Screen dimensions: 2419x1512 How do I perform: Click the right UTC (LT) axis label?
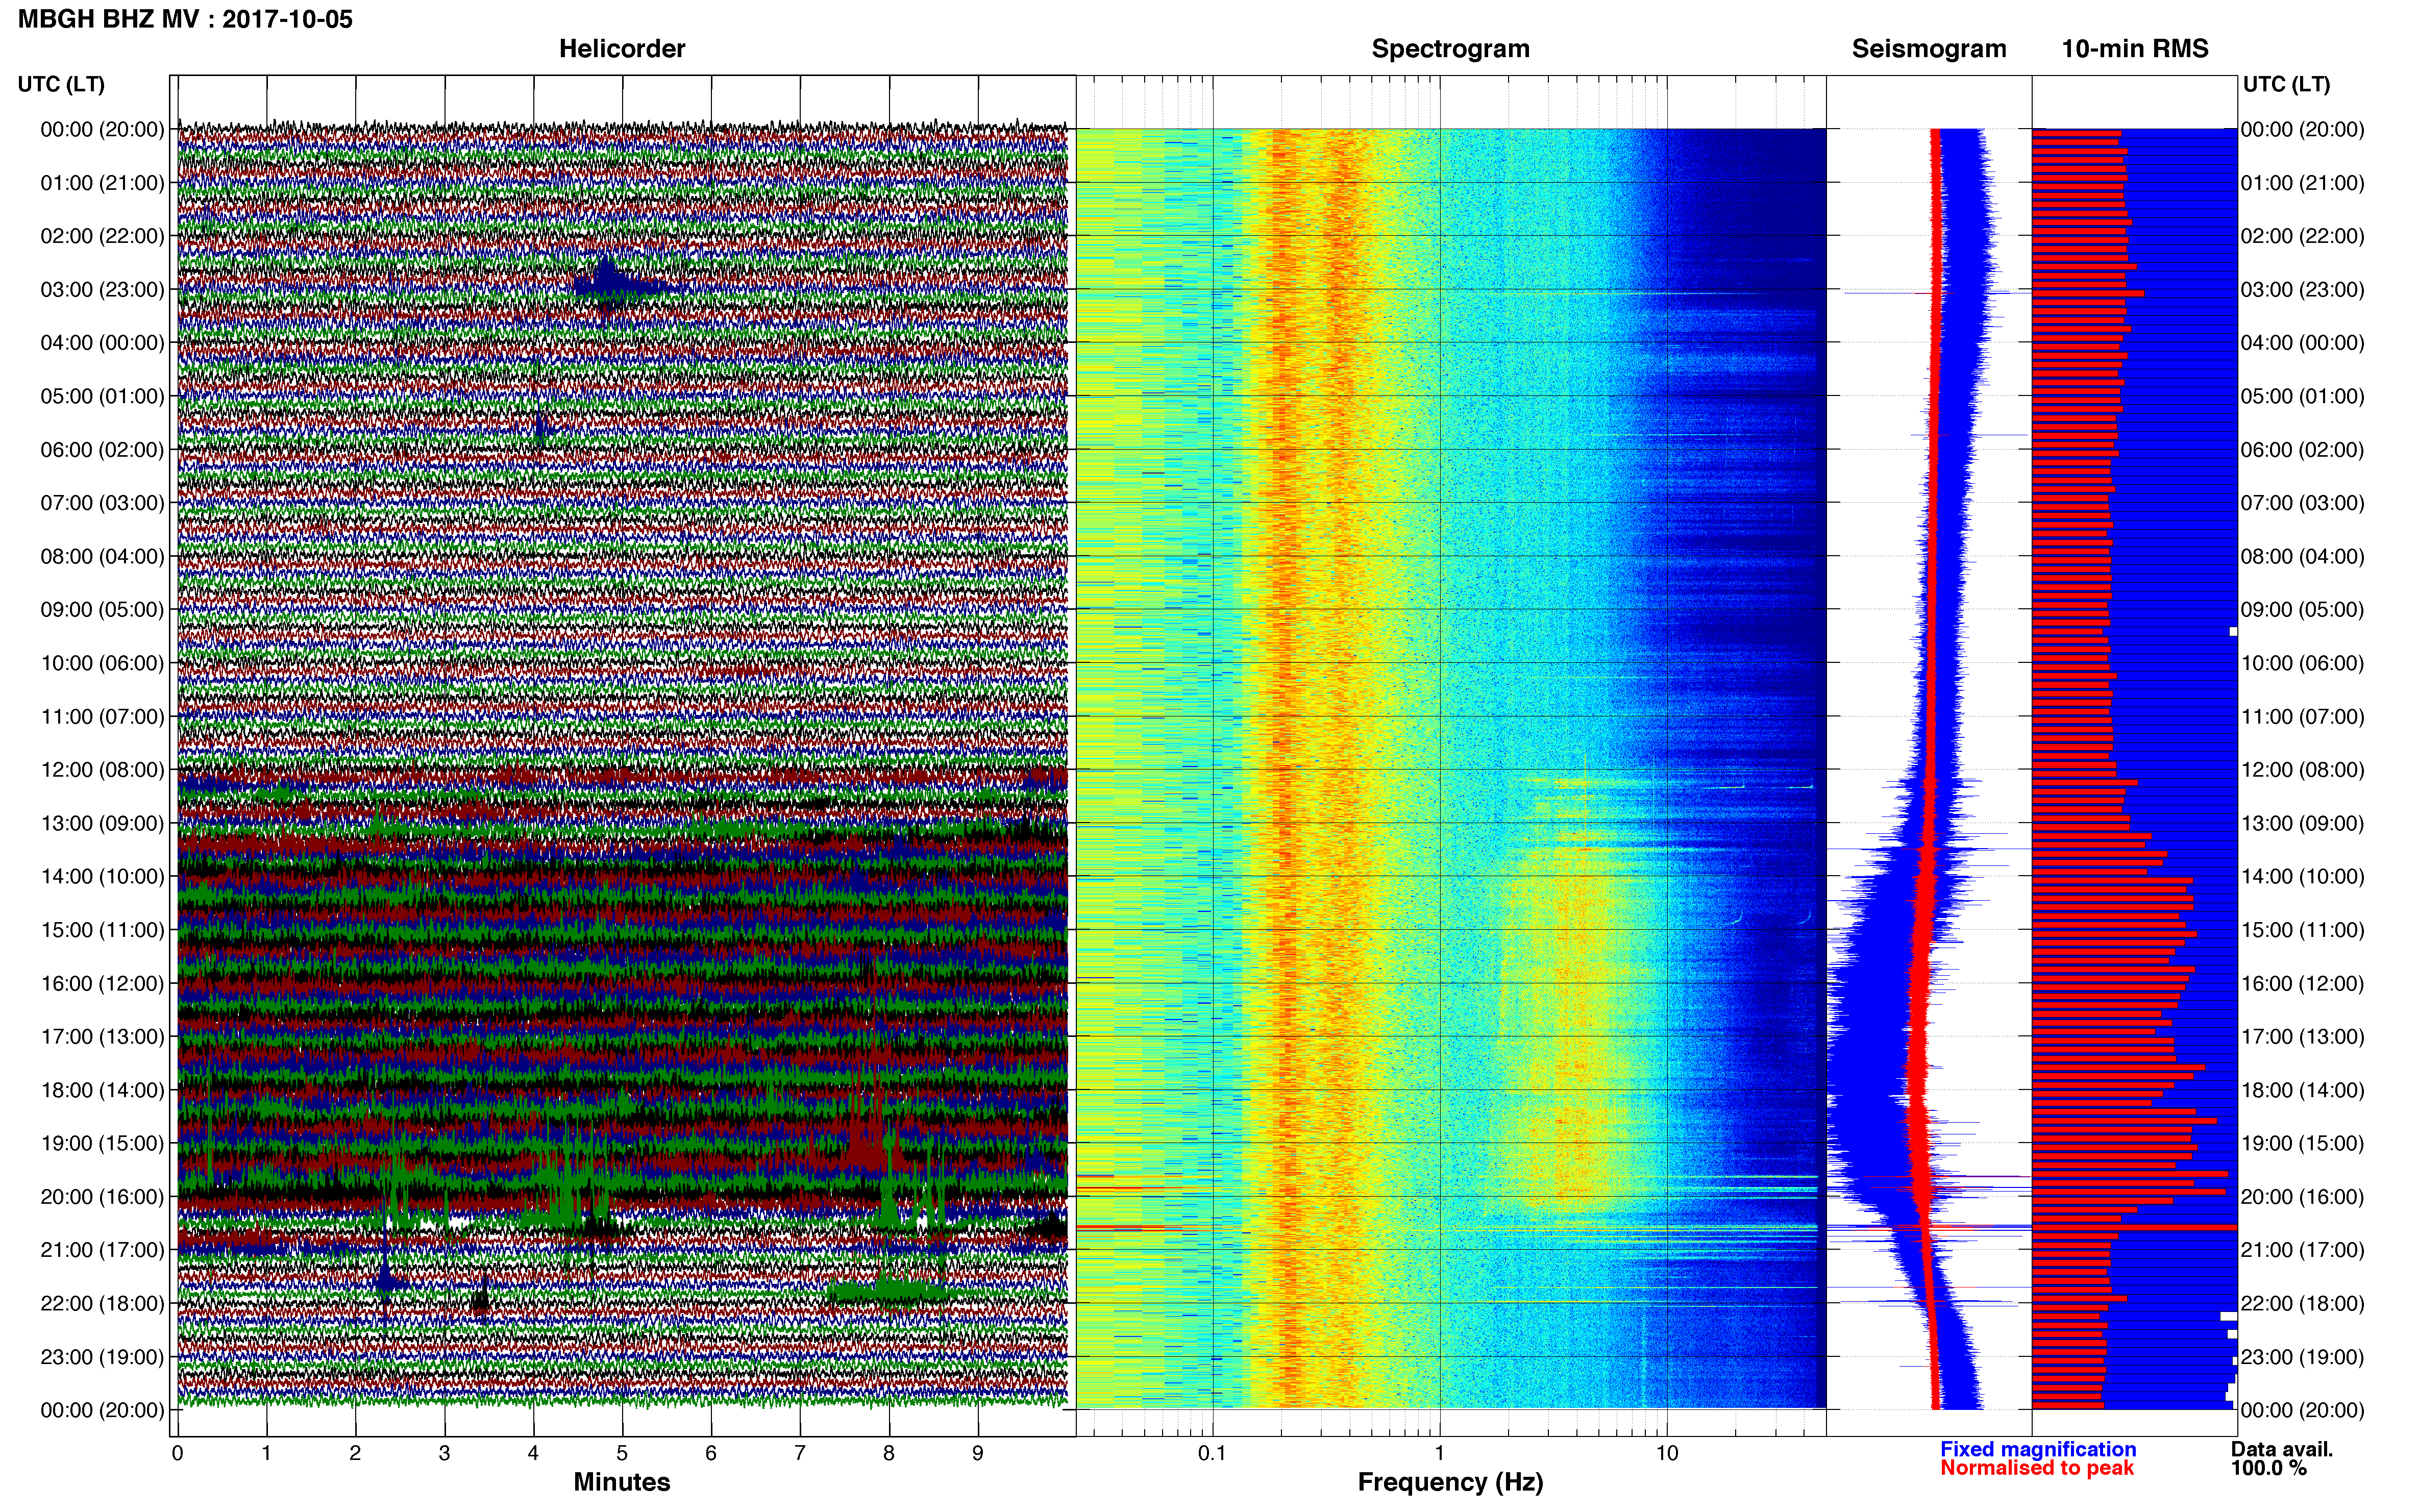coord(2286,84)
